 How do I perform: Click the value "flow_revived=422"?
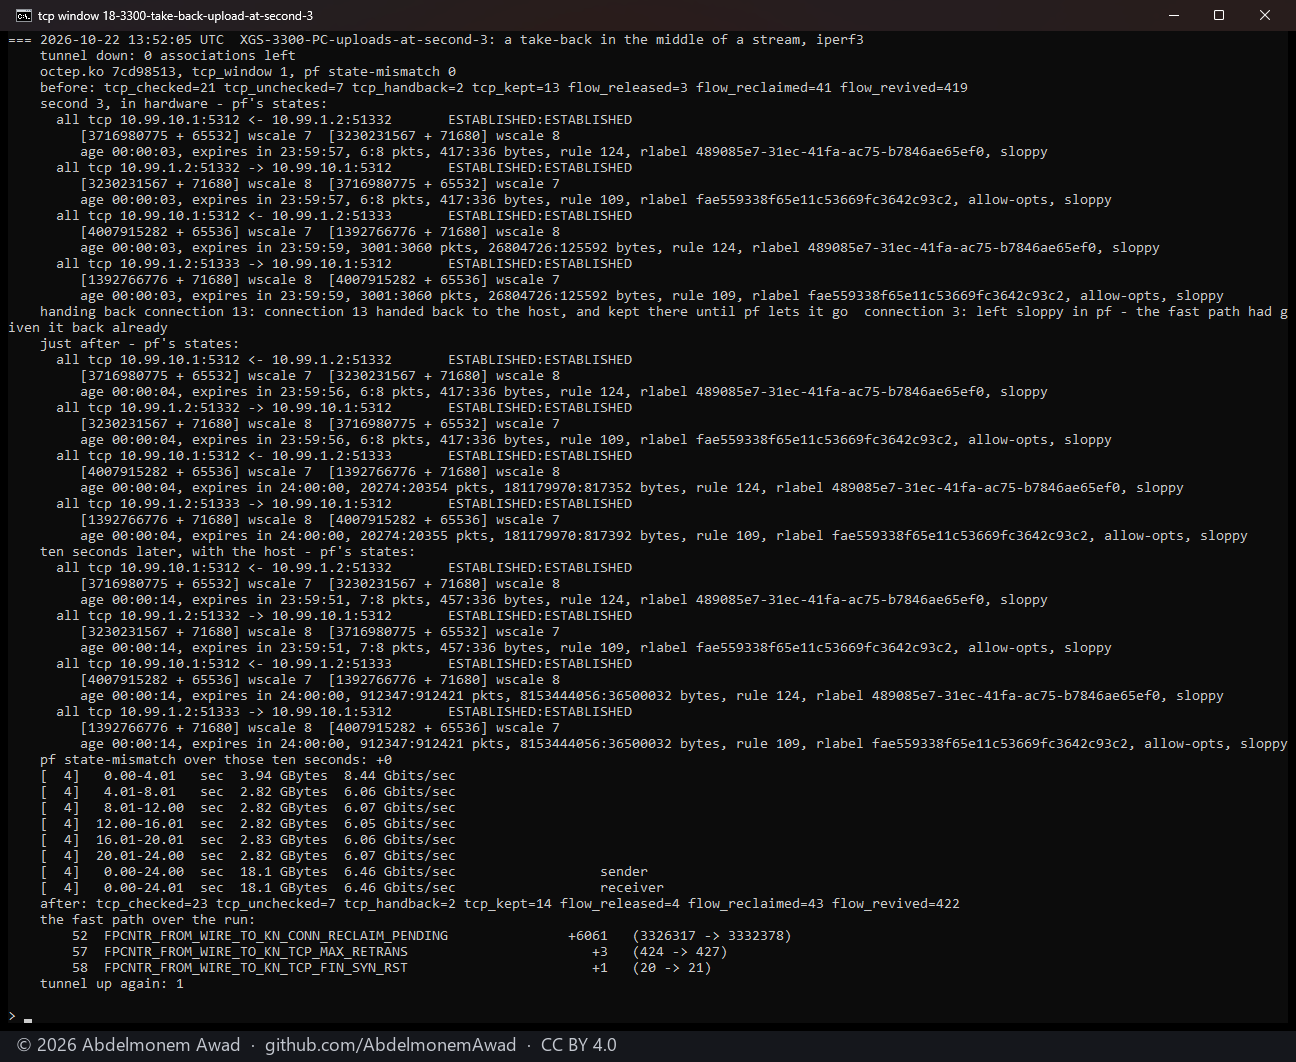pos(896,904)
